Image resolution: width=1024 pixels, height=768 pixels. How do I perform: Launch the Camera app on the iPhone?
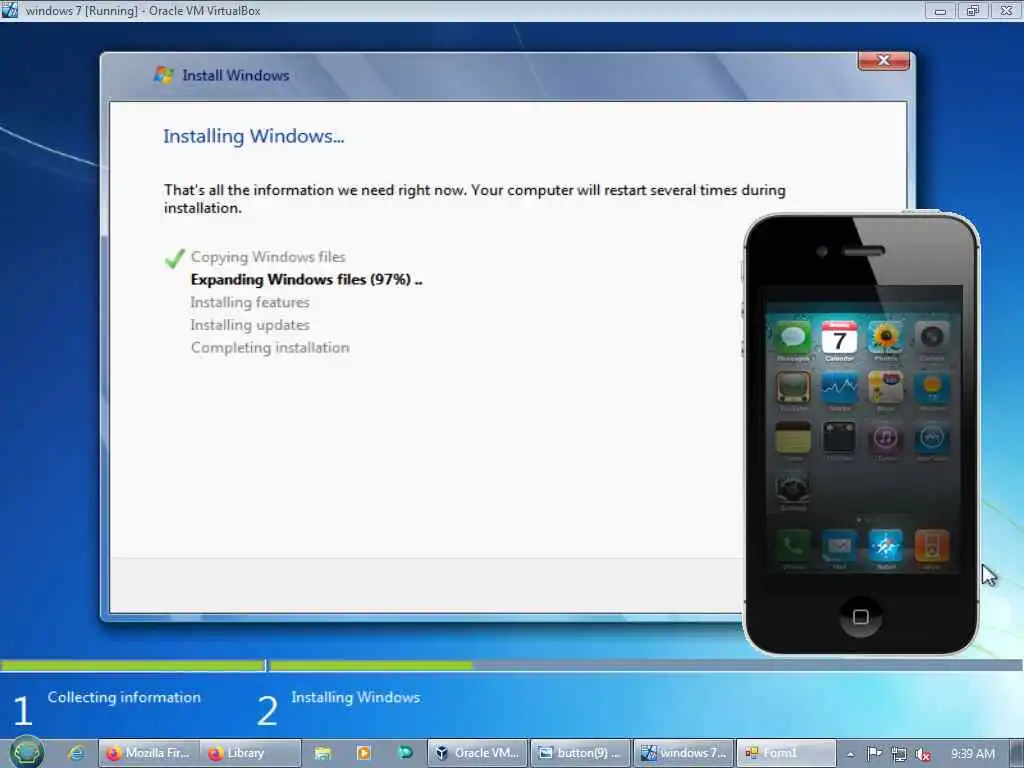(932, 338)
